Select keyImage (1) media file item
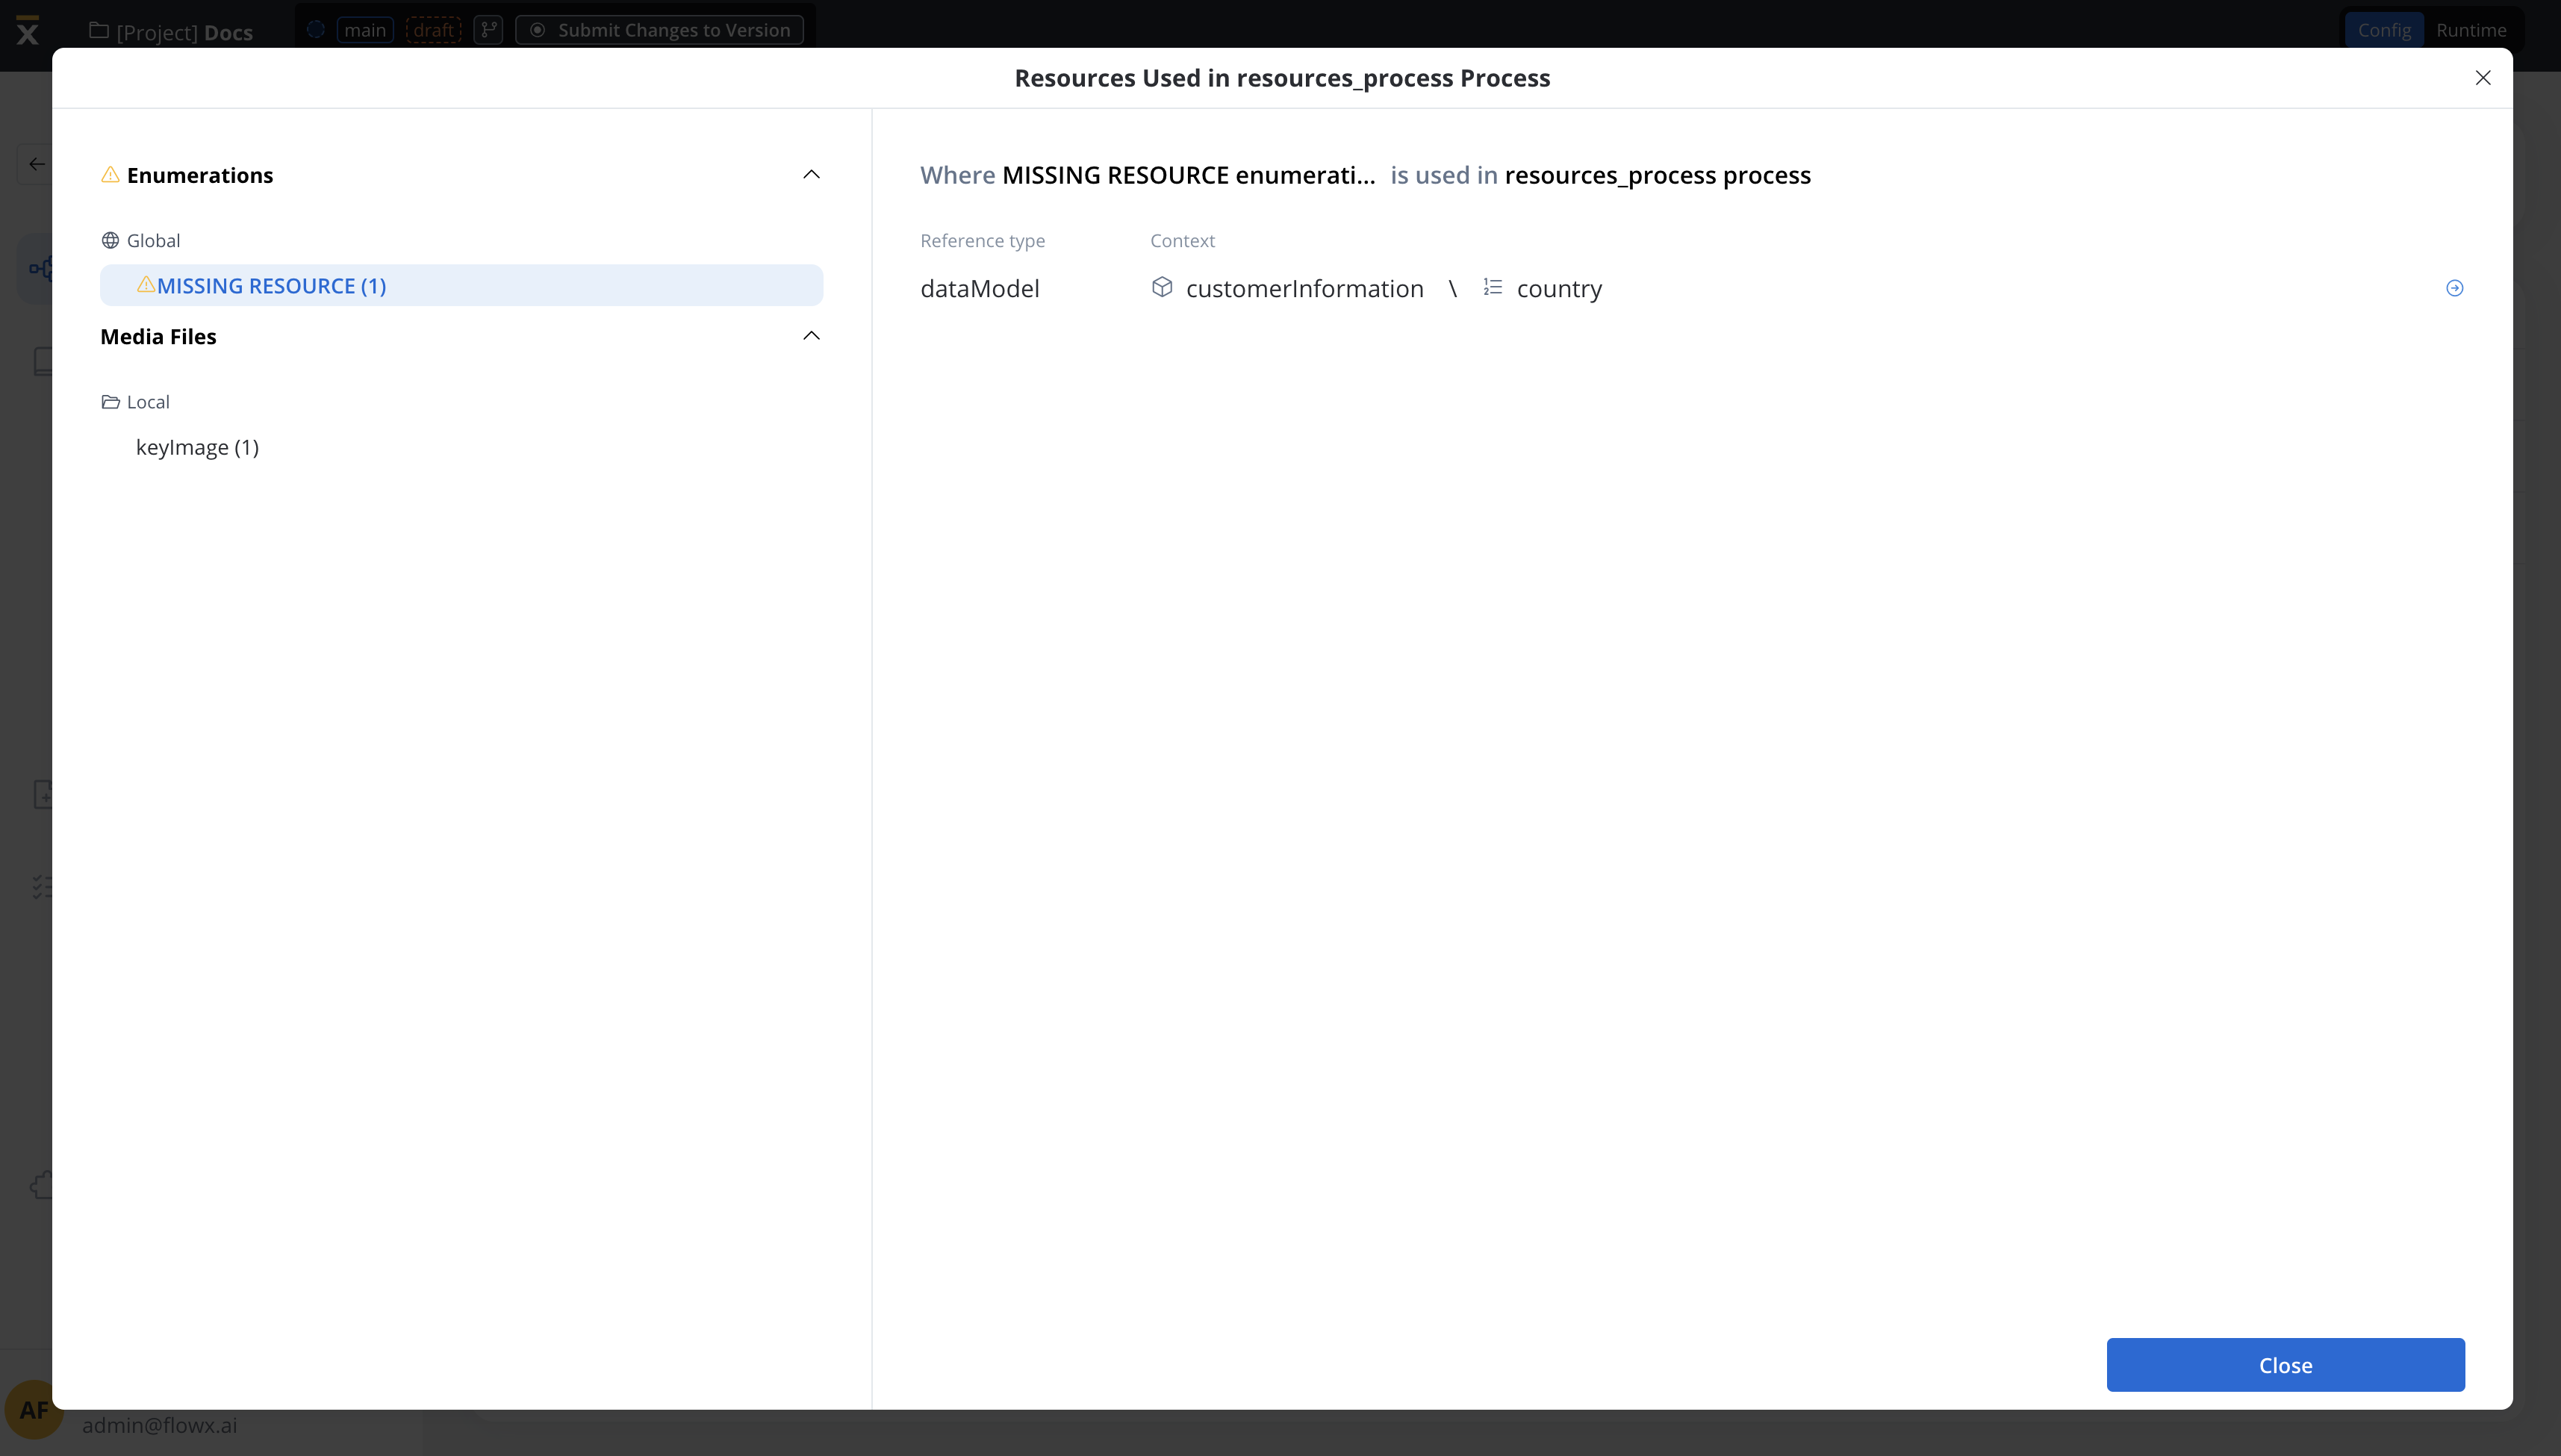Image resolution: width=2561 pixels, height=1456 pixels. pos(197,447)
